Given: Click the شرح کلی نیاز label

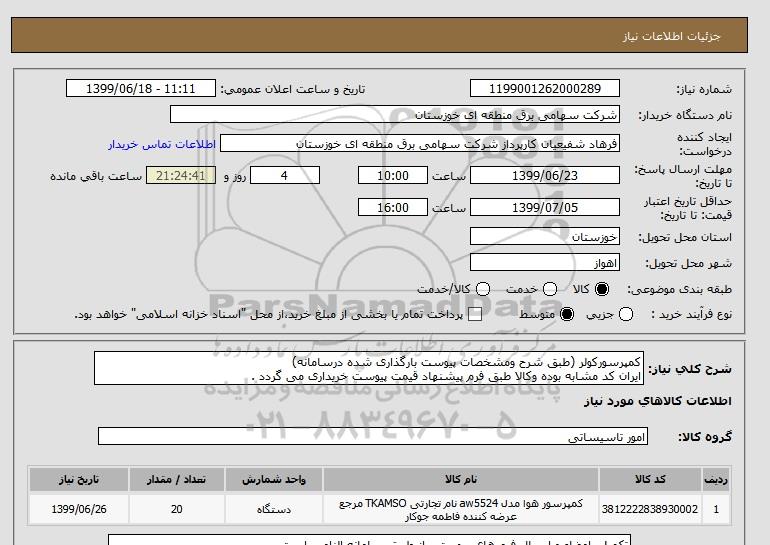Looking at the screenshot, I should (690, 369).
